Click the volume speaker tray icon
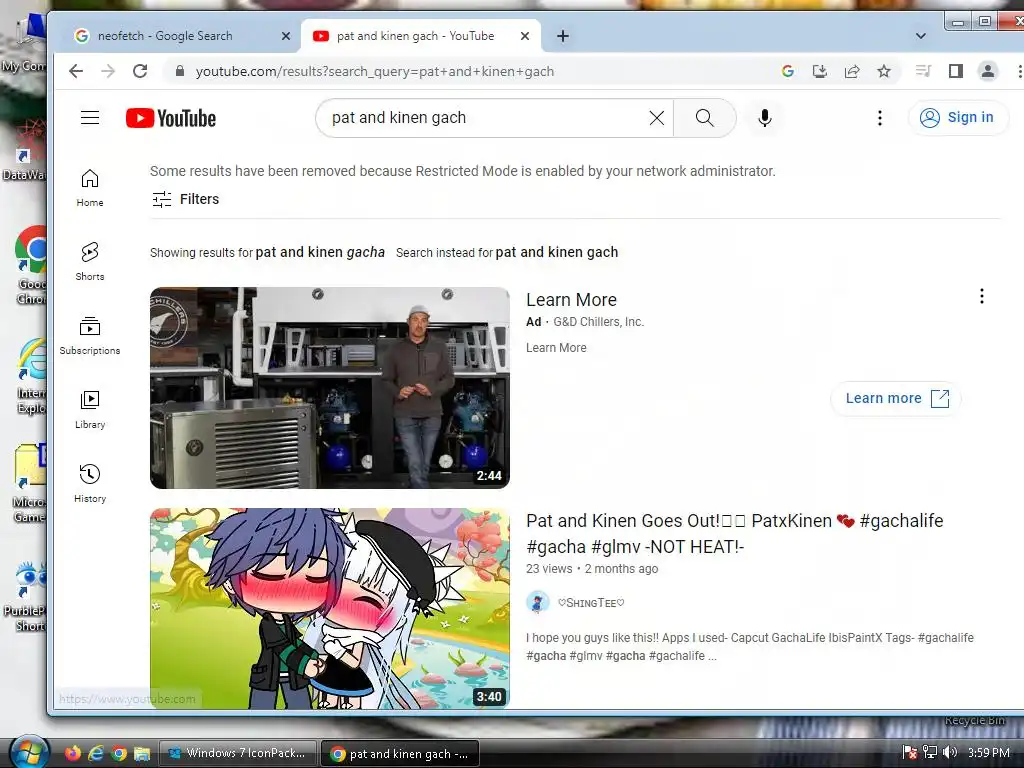 [950, 753]
